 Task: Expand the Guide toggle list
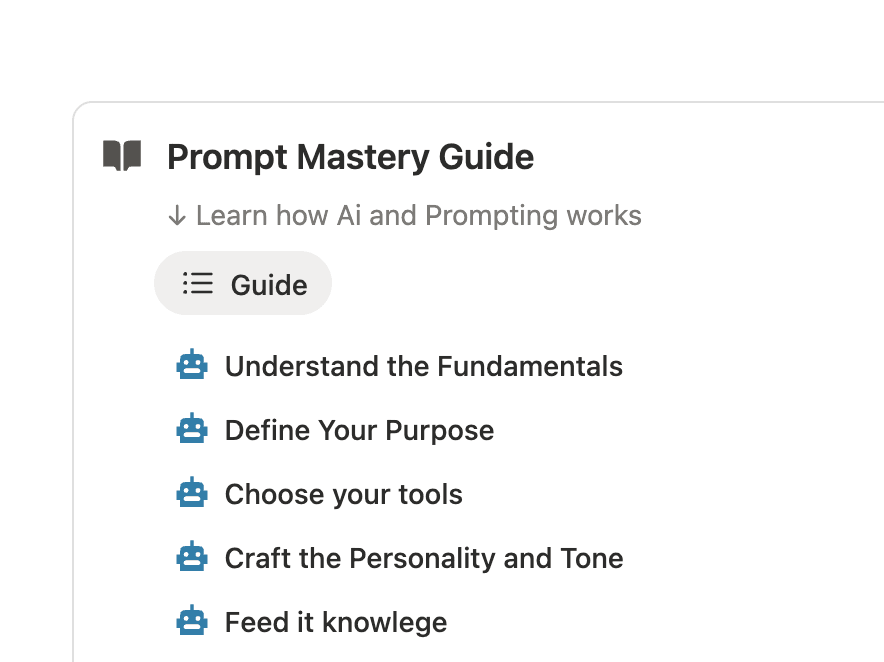tap(243, 283)
